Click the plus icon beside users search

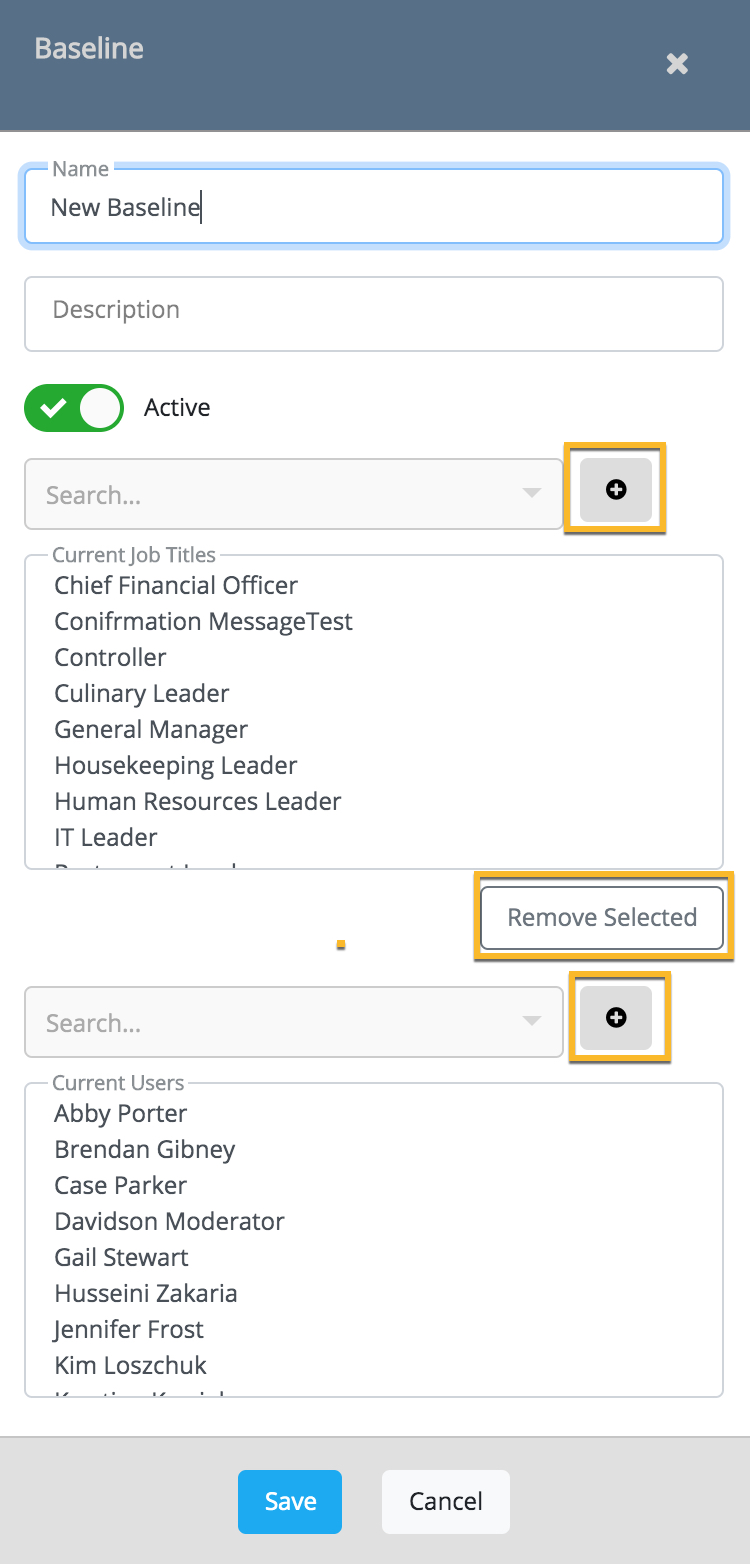point(618,1017)
